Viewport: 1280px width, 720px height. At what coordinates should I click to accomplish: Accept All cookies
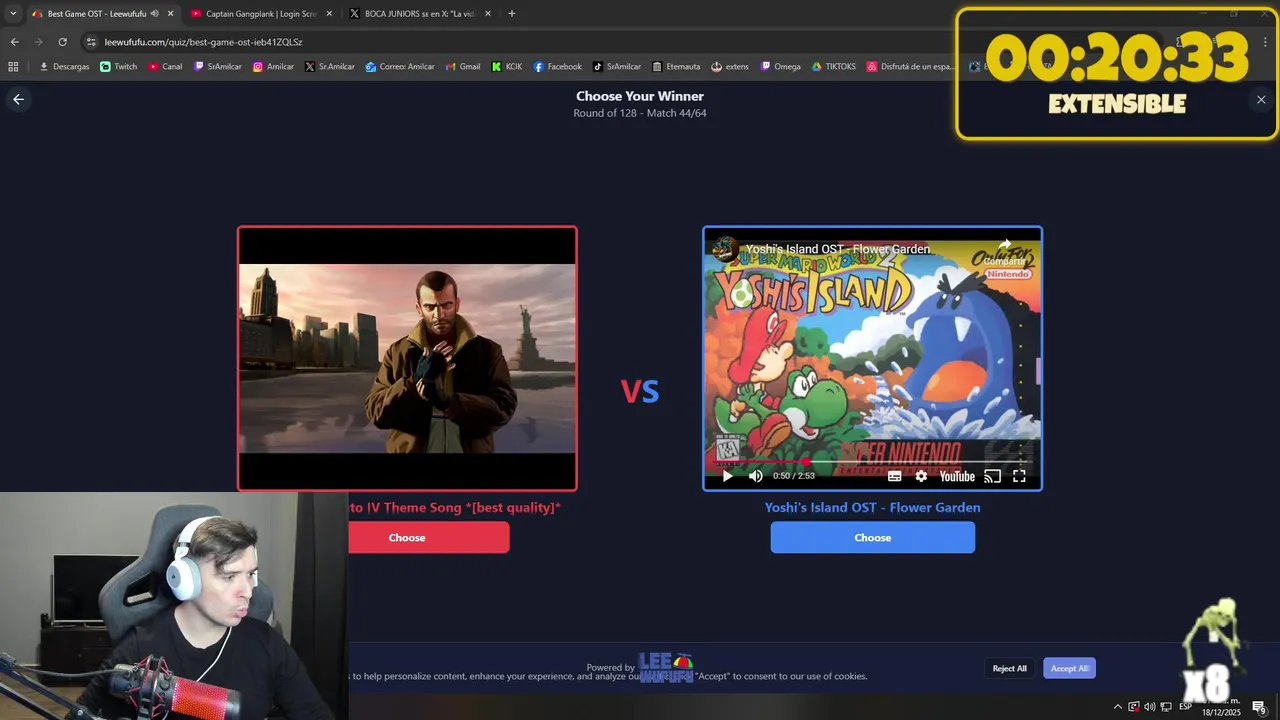tap(1069, 668)
